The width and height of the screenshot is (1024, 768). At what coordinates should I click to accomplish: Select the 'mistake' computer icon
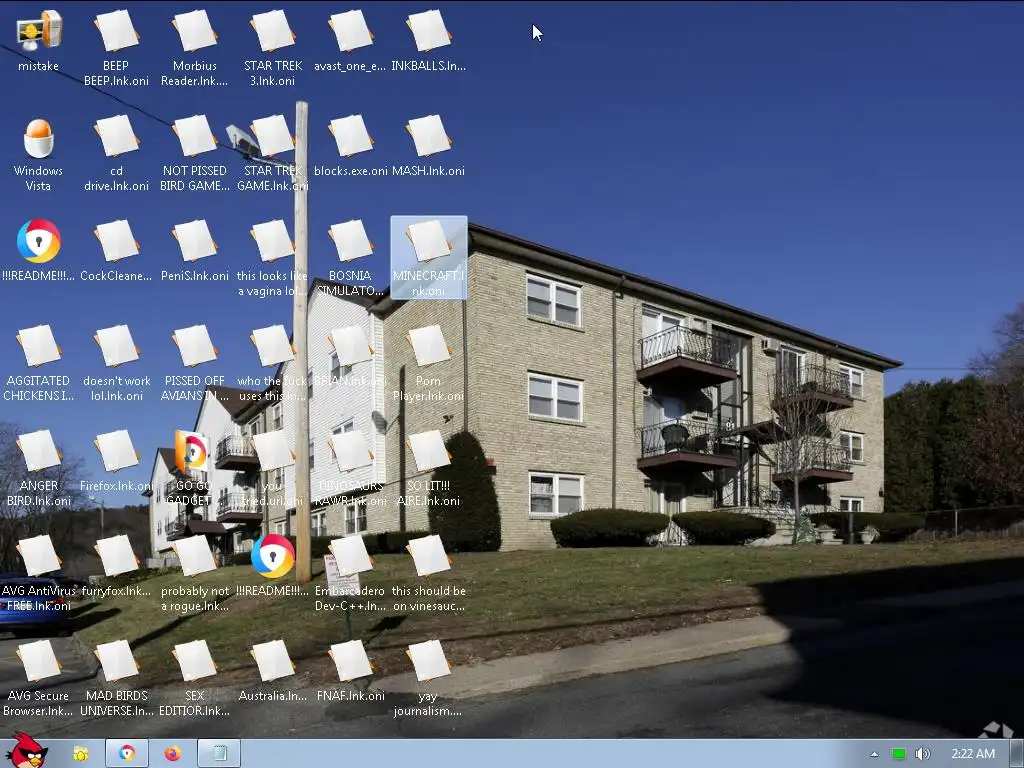pos(39,40)
